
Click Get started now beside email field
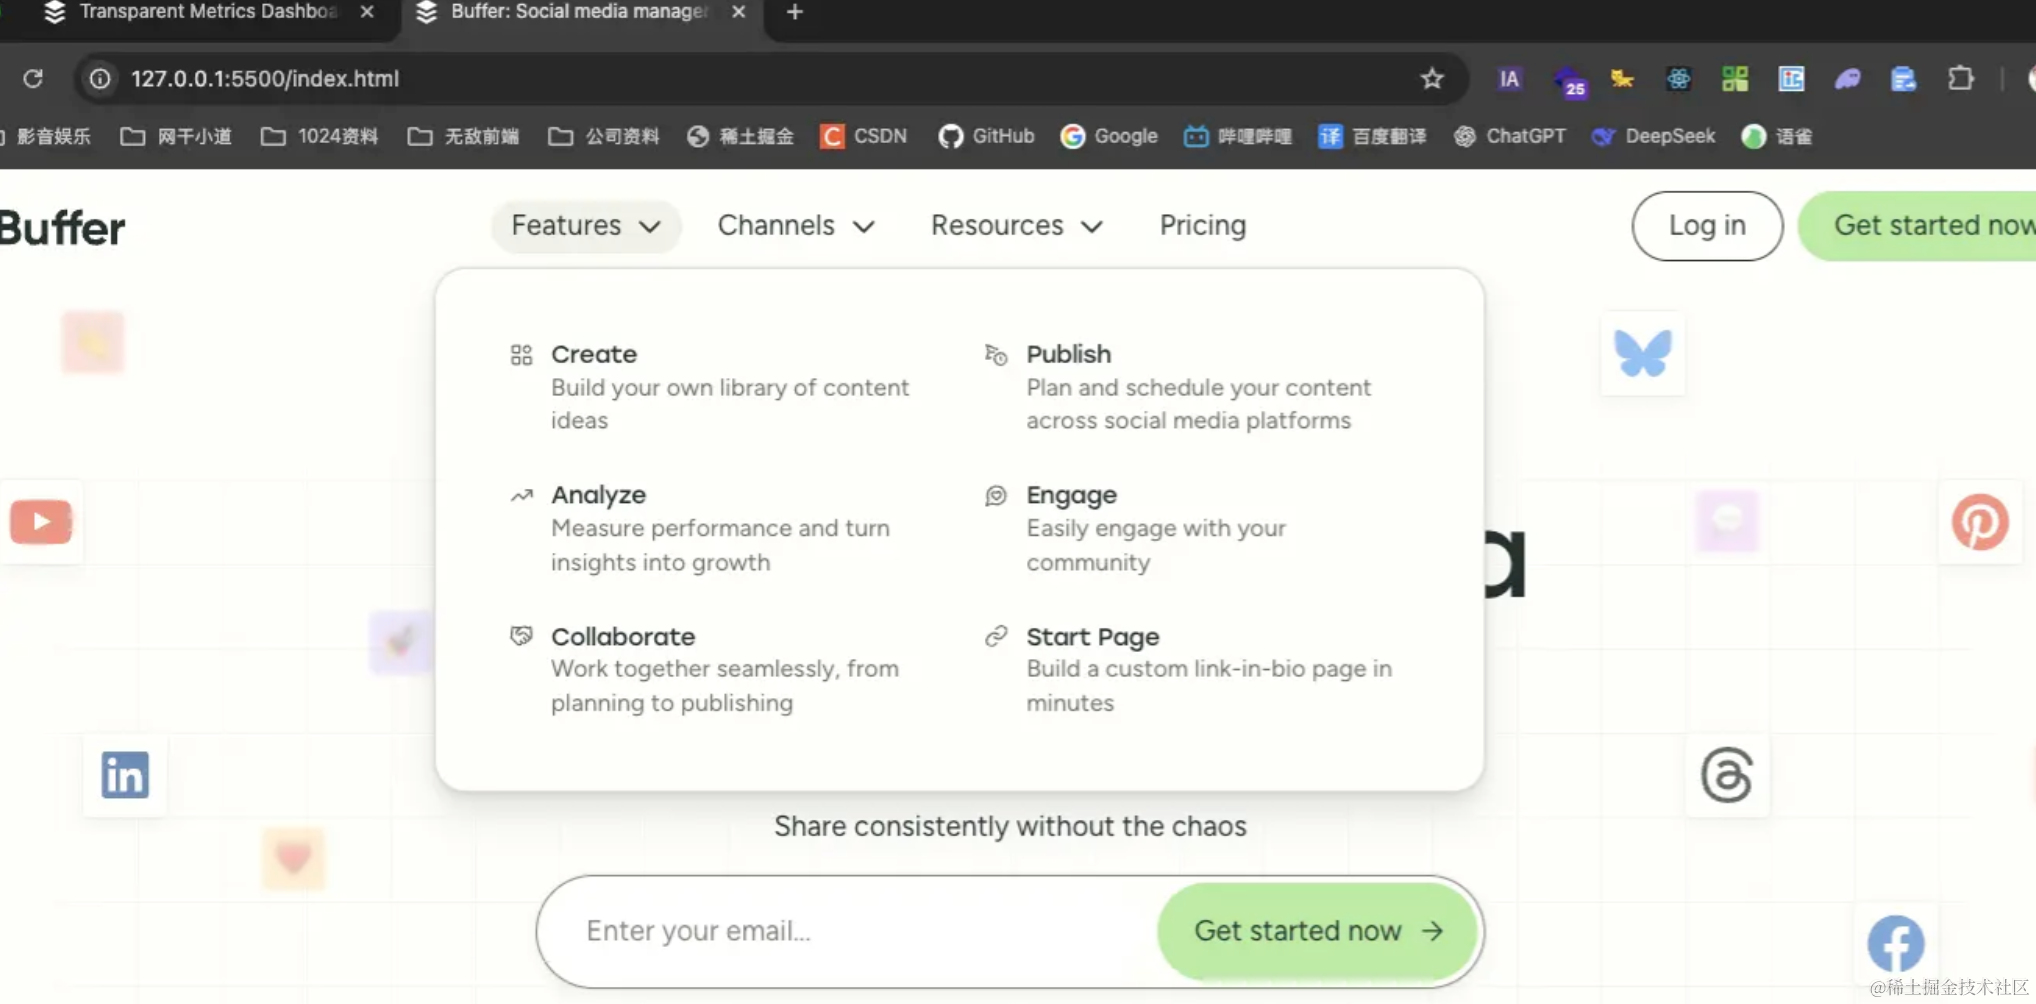click(1317, 931)
